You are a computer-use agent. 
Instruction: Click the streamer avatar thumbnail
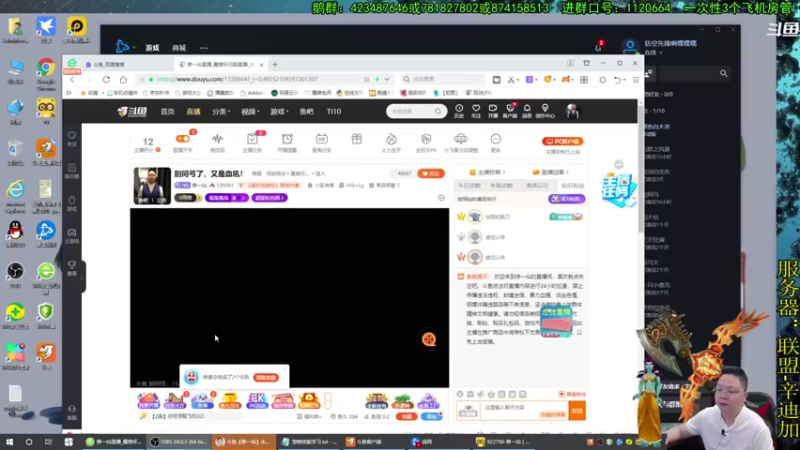coord(152,186)
